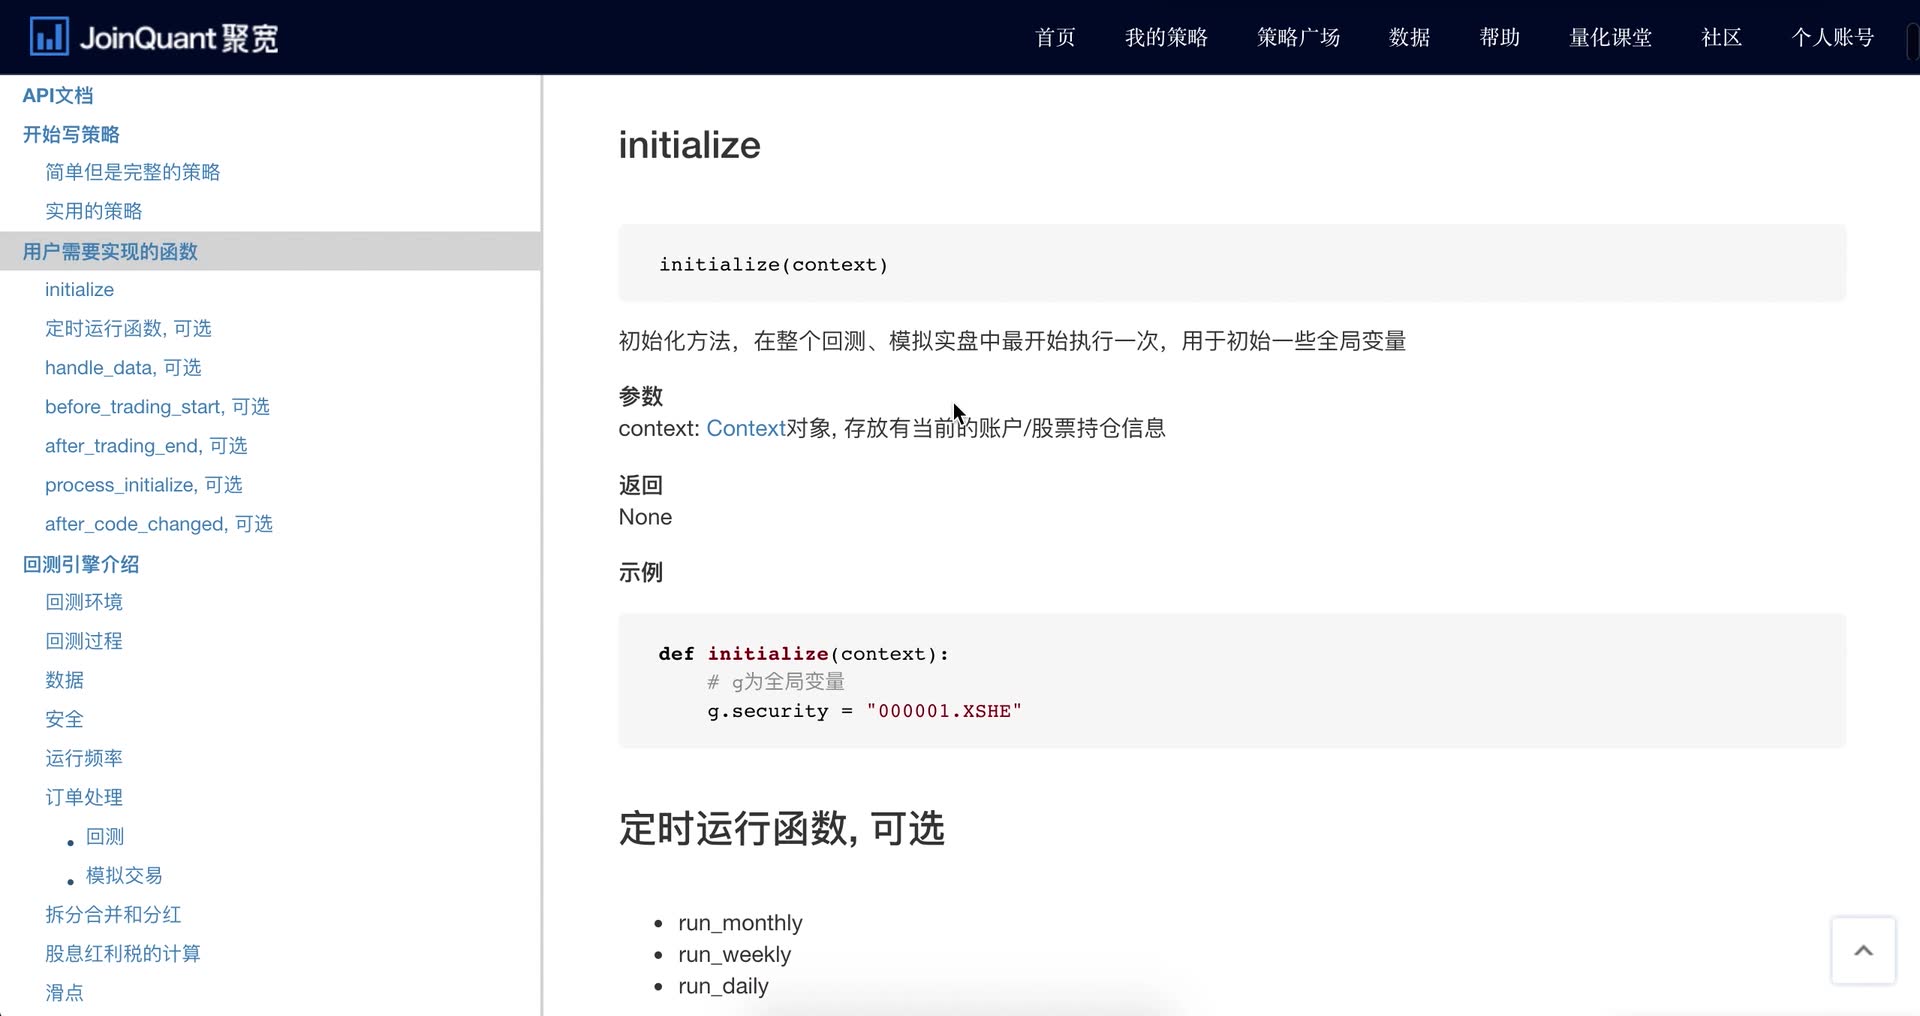1920x1016 pixels.
Task: Go to 策略广场 in the navigation bar
Action: 1298,37
